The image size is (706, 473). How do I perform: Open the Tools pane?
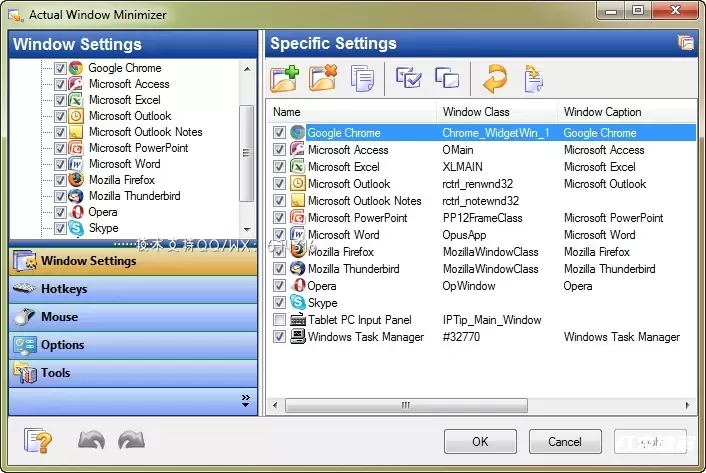tap(133, 373)
